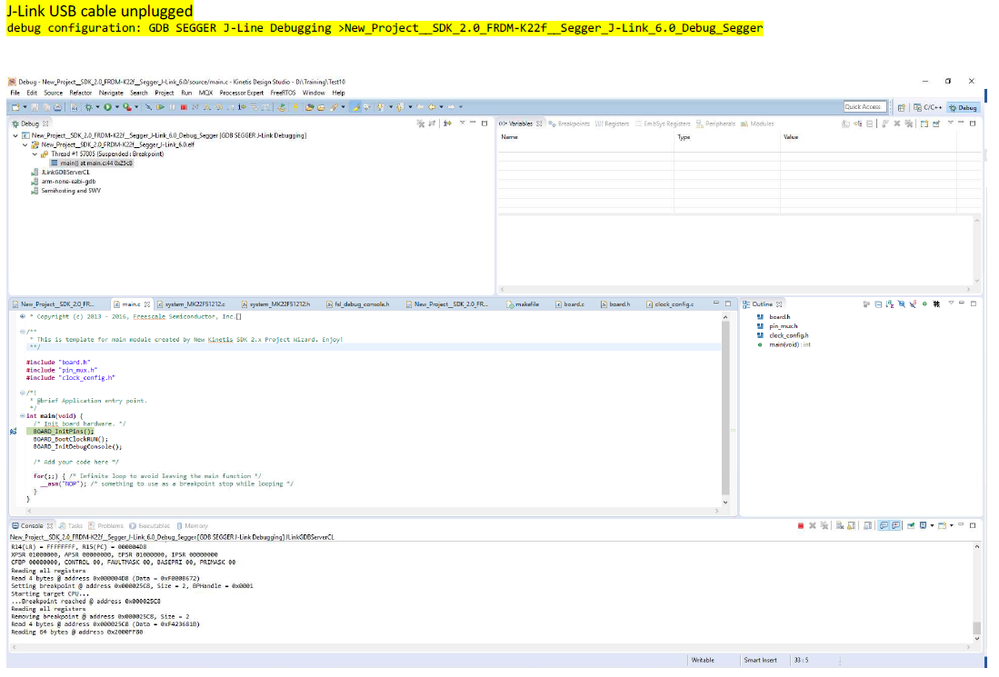Image resolution: width=999 pixels, height=677 pixels.
Task: Toggle Instruction Stepping Mode in Debug view
Action: (447, 123)
